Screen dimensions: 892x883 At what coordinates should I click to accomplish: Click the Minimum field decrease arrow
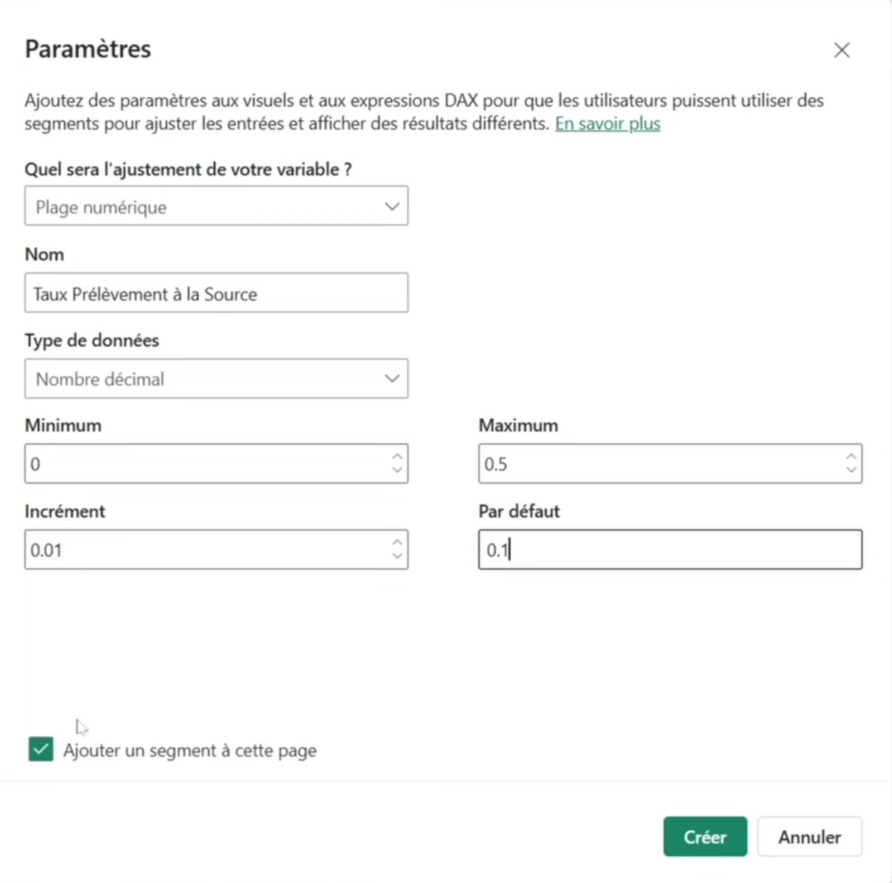[397, 470]
